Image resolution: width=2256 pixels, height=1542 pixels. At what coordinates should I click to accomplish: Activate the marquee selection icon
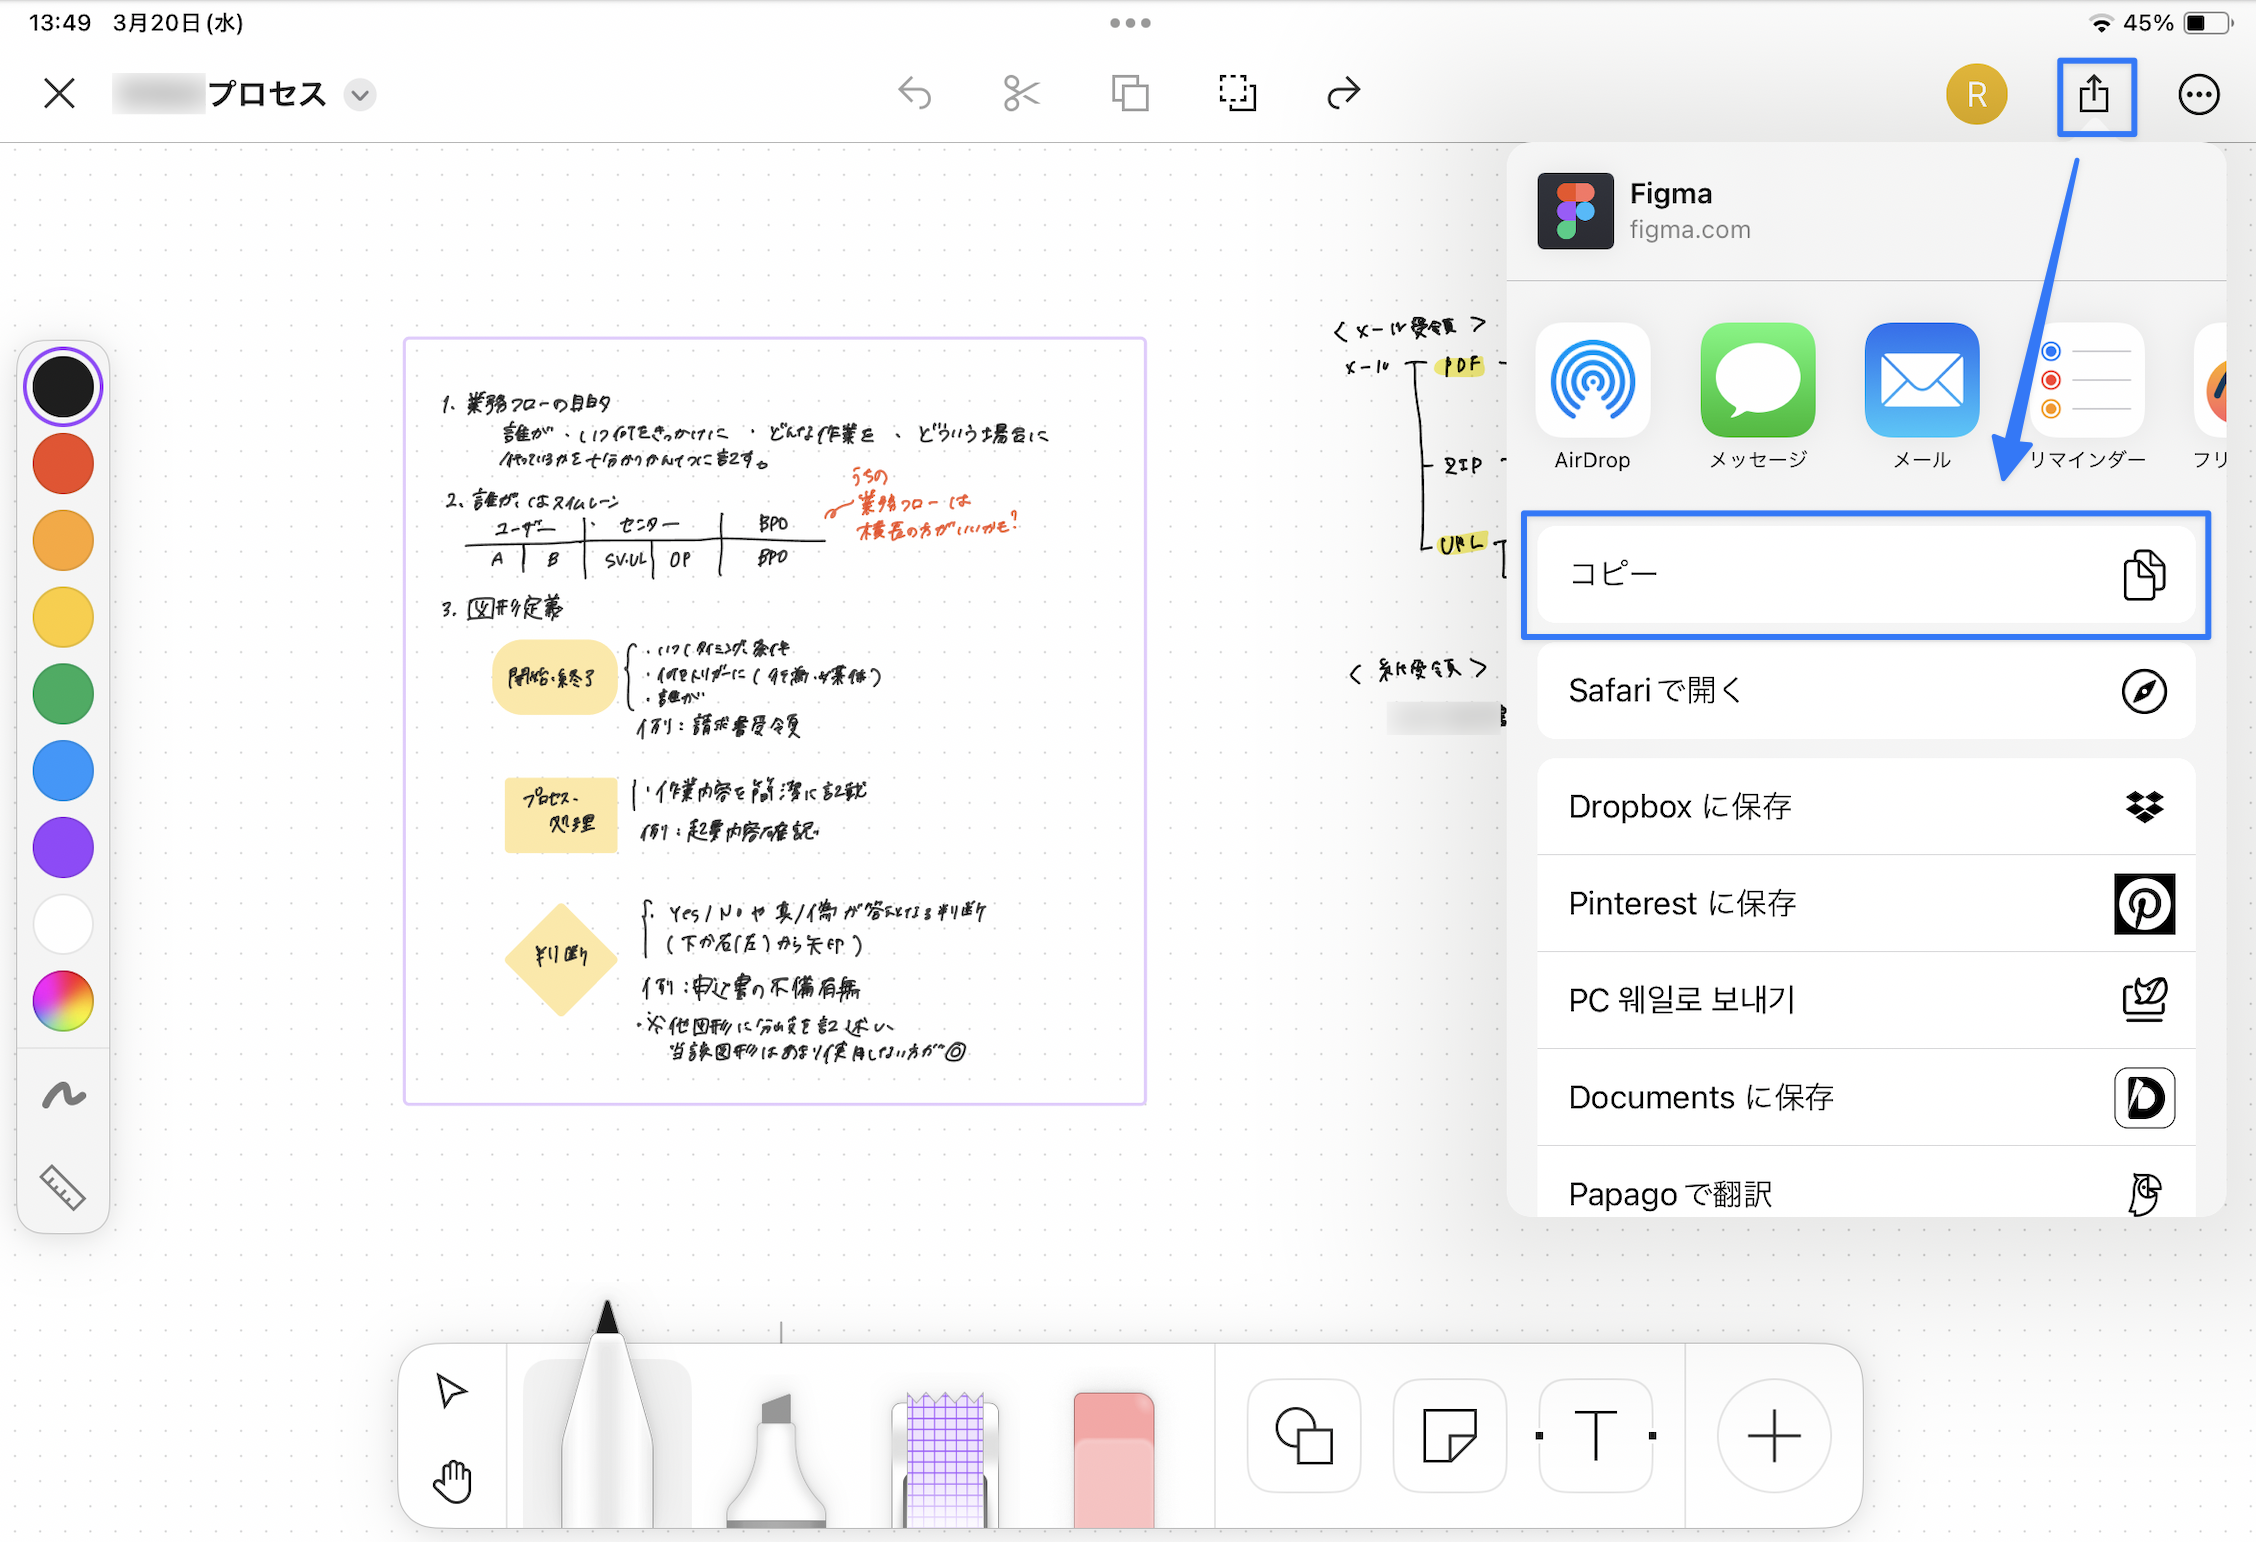point(1237,94)
